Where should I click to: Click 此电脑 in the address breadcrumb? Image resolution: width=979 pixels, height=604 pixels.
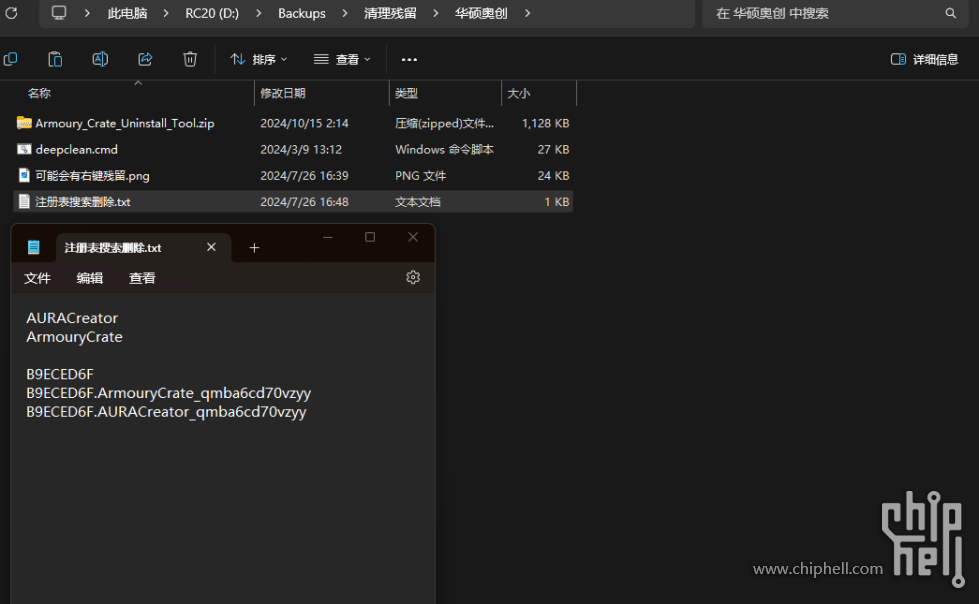click(x=127, y=13)
